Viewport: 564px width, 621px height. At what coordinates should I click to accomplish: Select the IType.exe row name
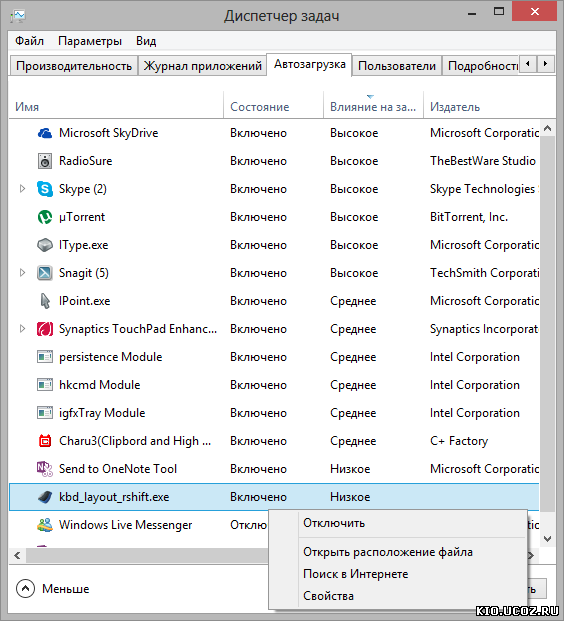coord(84,245)
